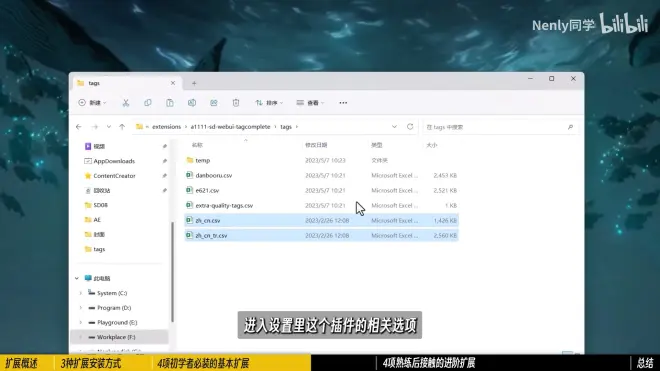Sort by Name (名称) column header

[197, 145]
